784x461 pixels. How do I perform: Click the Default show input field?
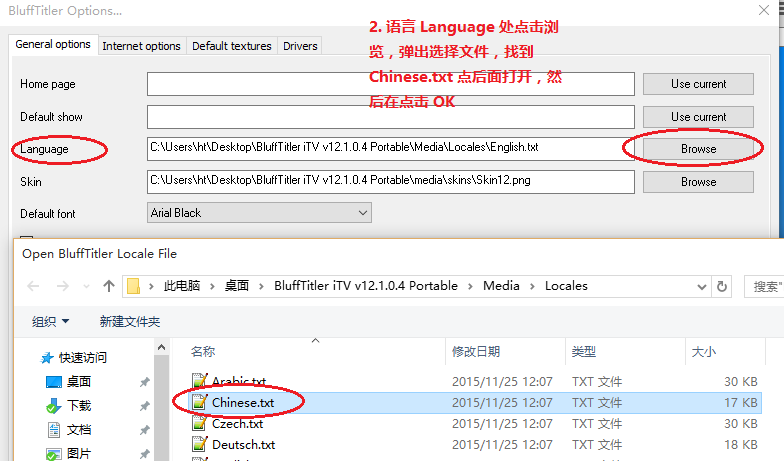390,116
